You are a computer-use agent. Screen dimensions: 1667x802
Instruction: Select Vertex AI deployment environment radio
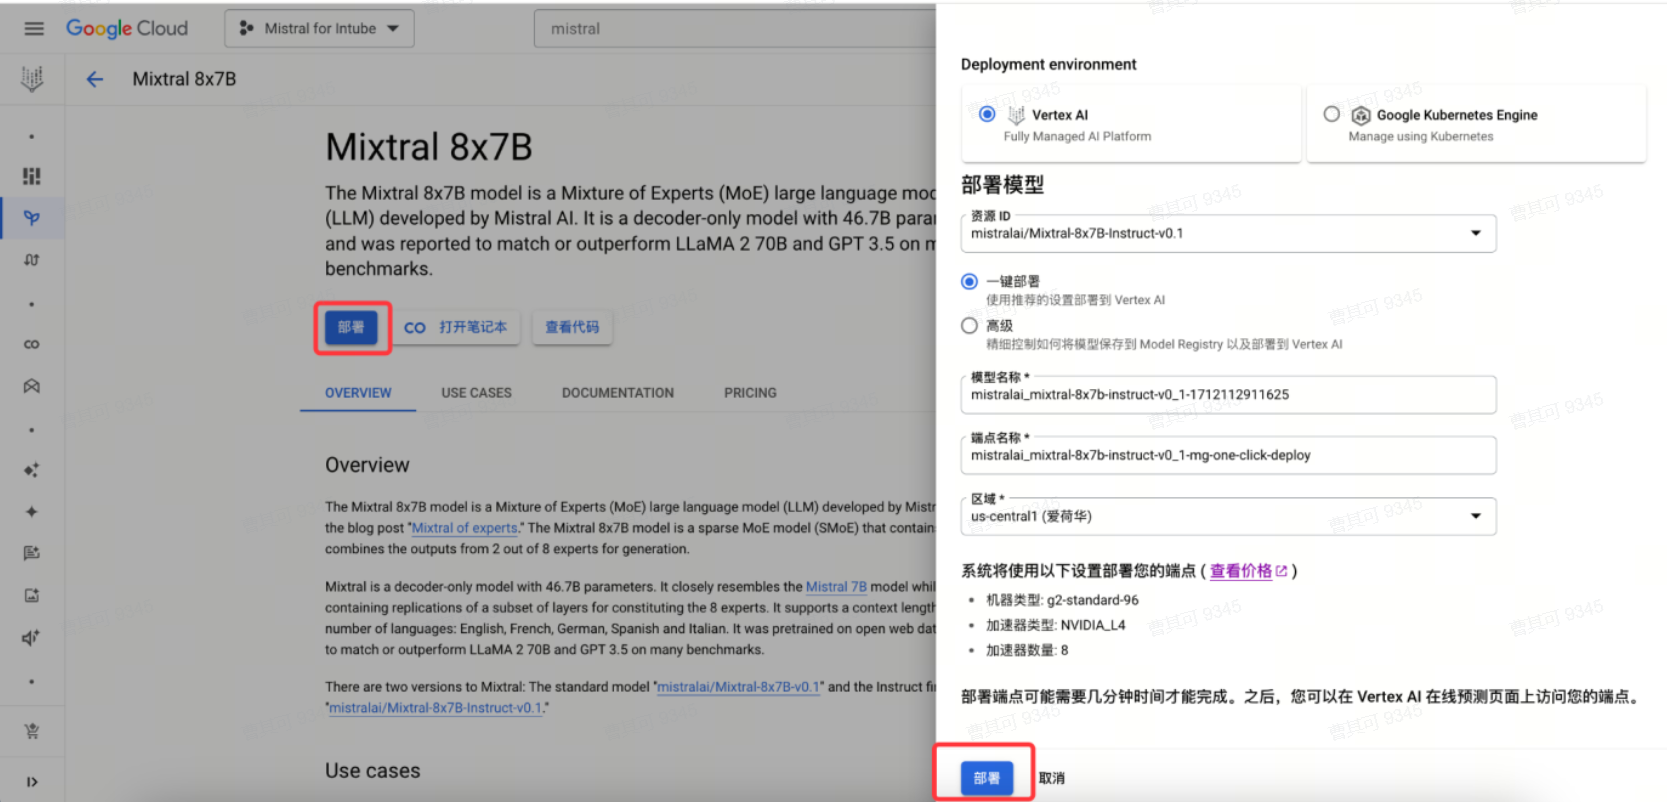(x=987, y=114)
